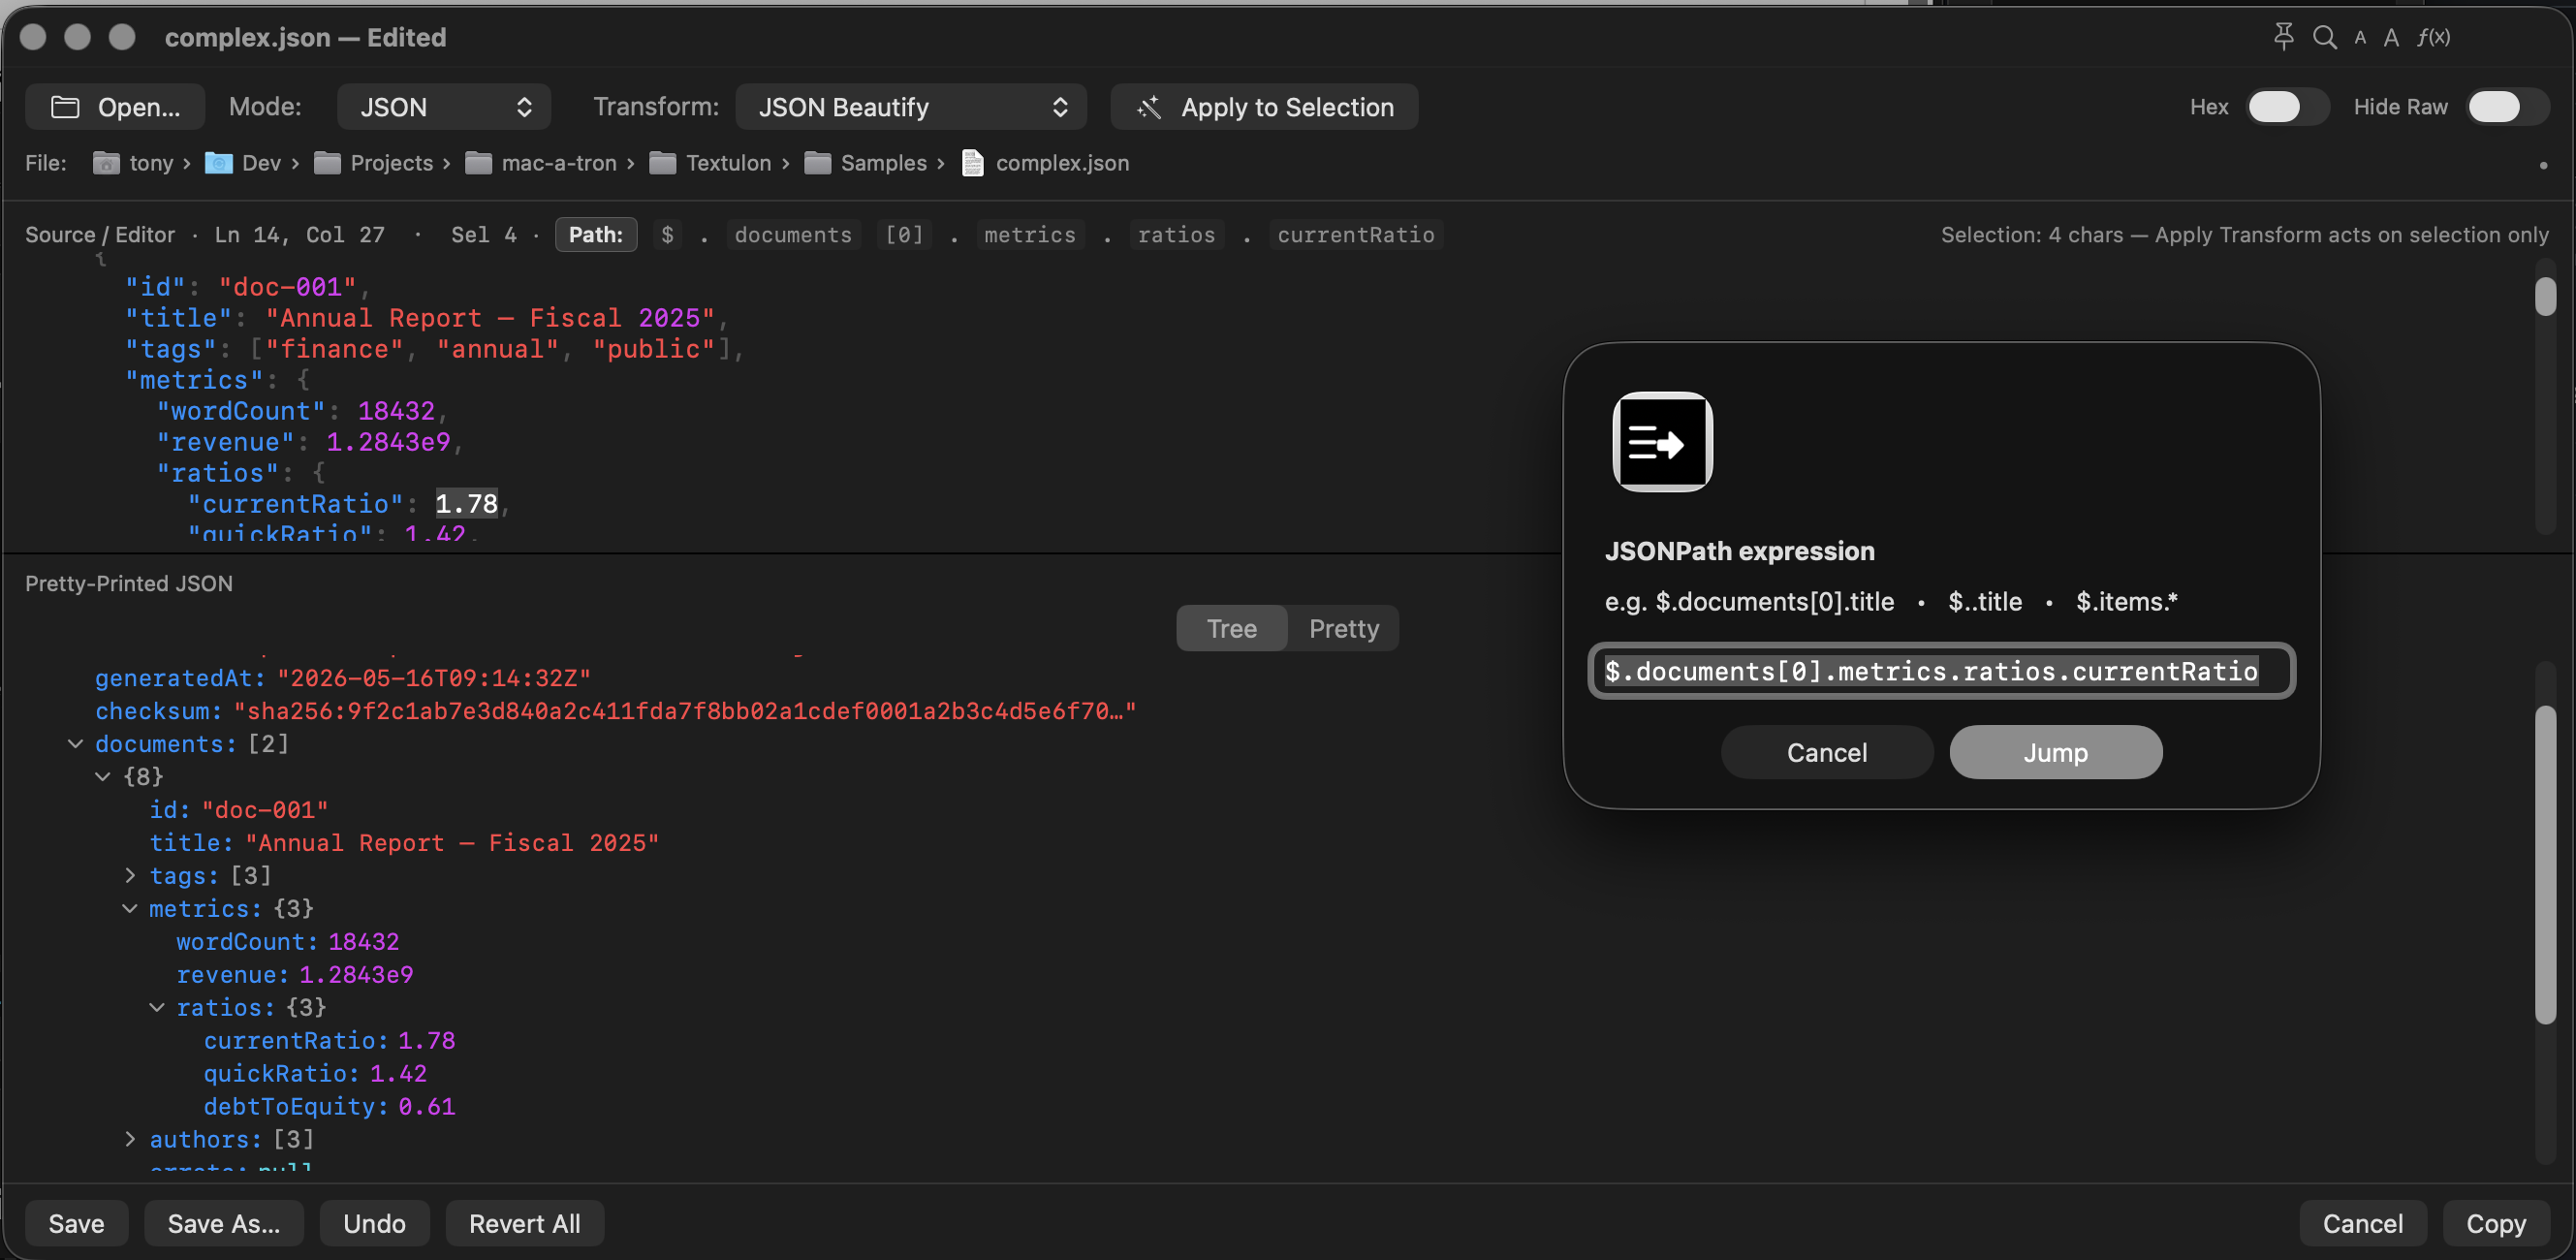The height and width of the screenshot is (1260, 2576).
Task: Click the documents path segment
Action: 793,234
